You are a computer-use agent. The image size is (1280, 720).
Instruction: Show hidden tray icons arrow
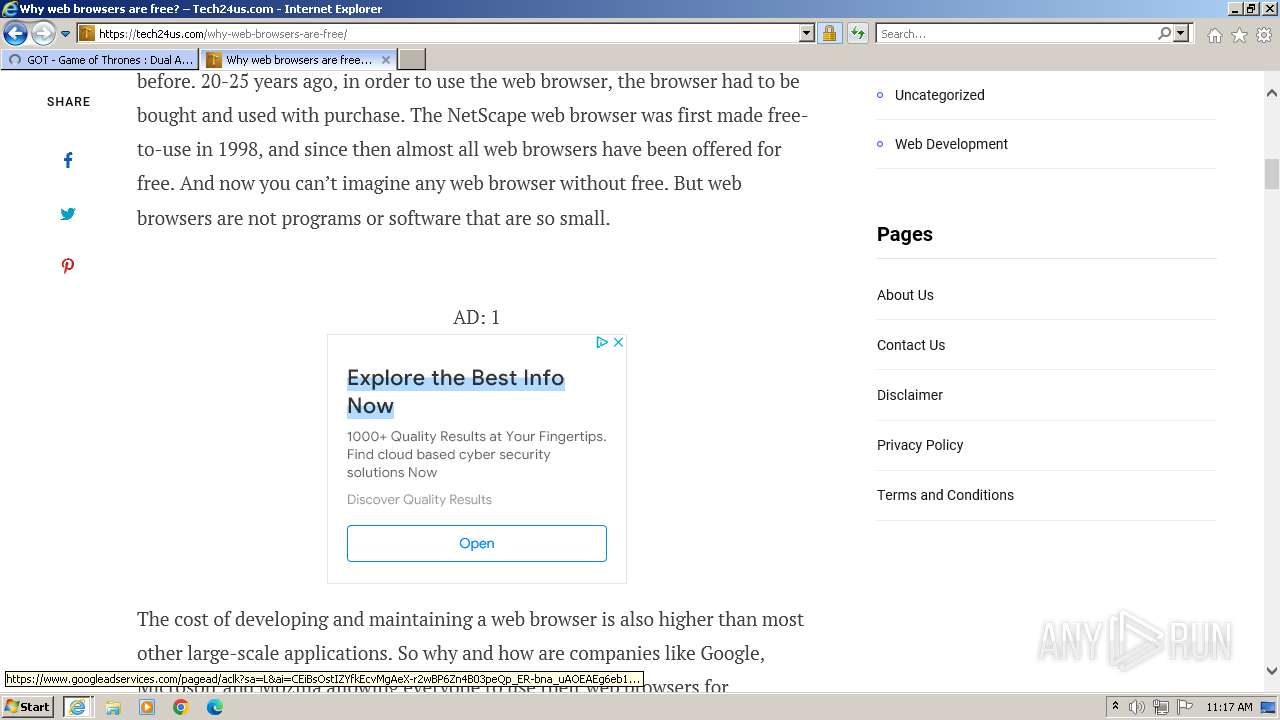(1115, 707)
